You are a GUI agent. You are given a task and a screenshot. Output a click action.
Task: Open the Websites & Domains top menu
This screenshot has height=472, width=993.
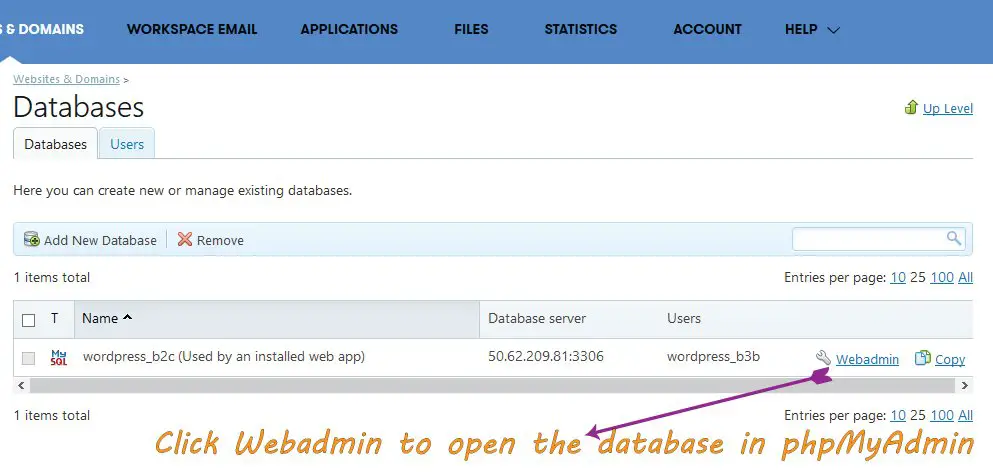(x=42, y=29)
